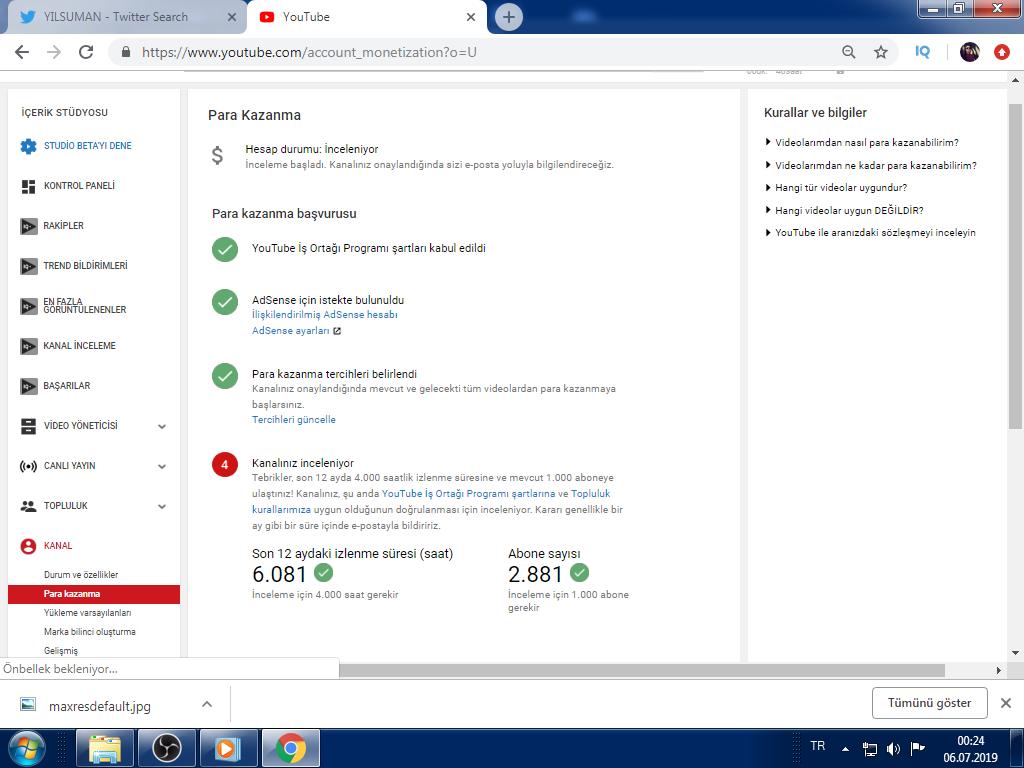The height and width of the screenshot is (768, 1024).
Task: Open Gelişmiş submenu item
Action: pyautogui.click(x=61, y=650)
